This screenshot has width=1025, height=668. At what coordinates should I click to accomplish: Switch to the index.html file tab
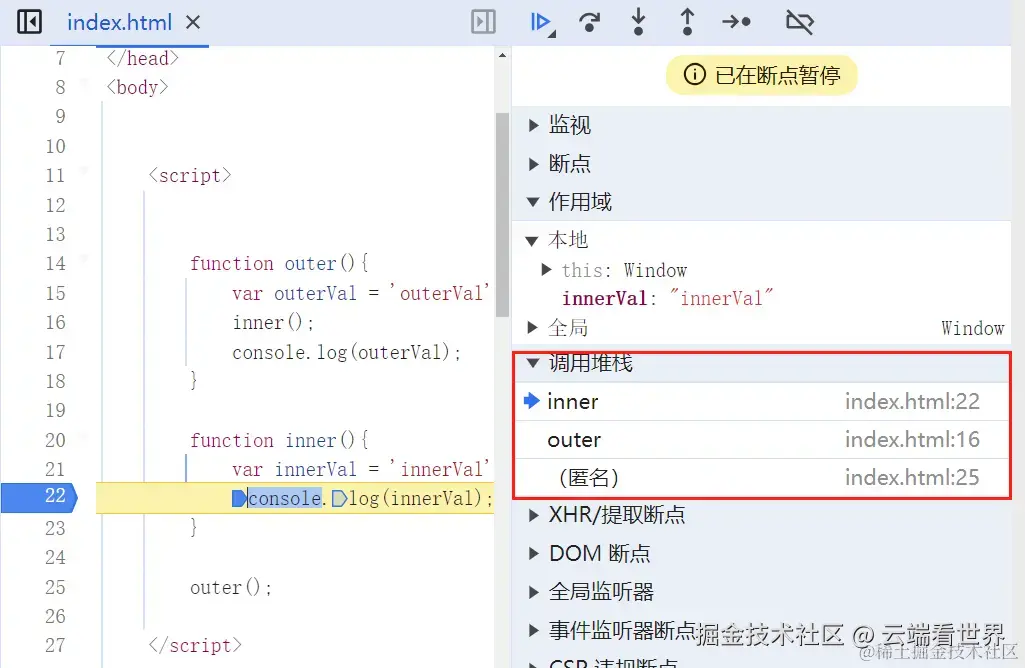click(120, 23)
